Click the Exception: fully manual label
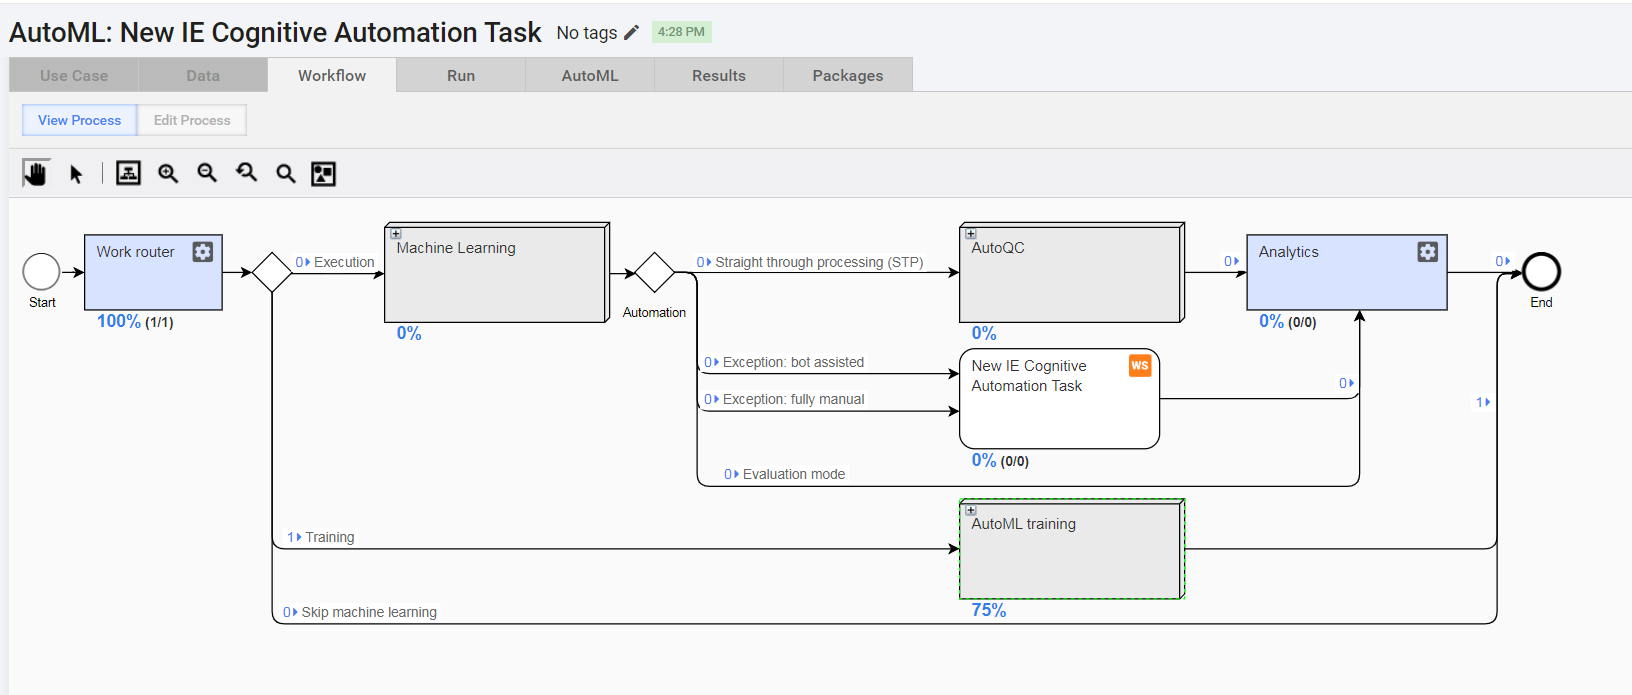The width and height of the screenshot is (1632, 695). click(x=793, y=399)
